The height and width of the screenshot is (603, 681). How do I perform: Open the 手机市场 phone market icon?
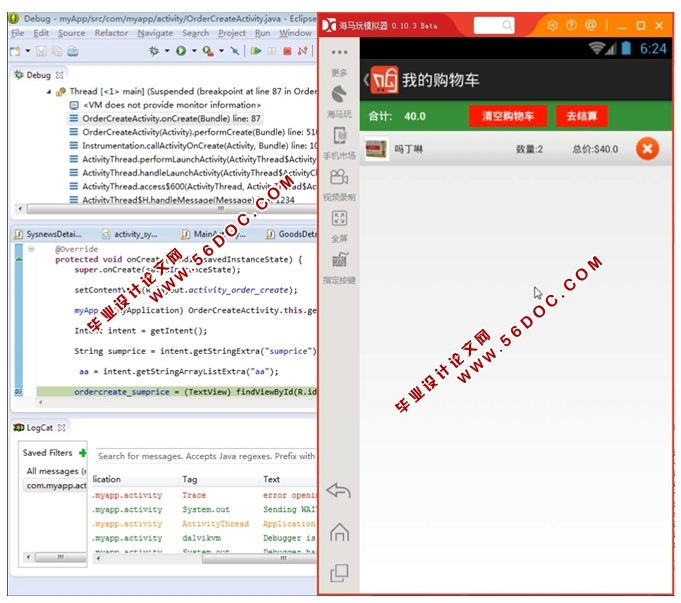pos(339,136)
